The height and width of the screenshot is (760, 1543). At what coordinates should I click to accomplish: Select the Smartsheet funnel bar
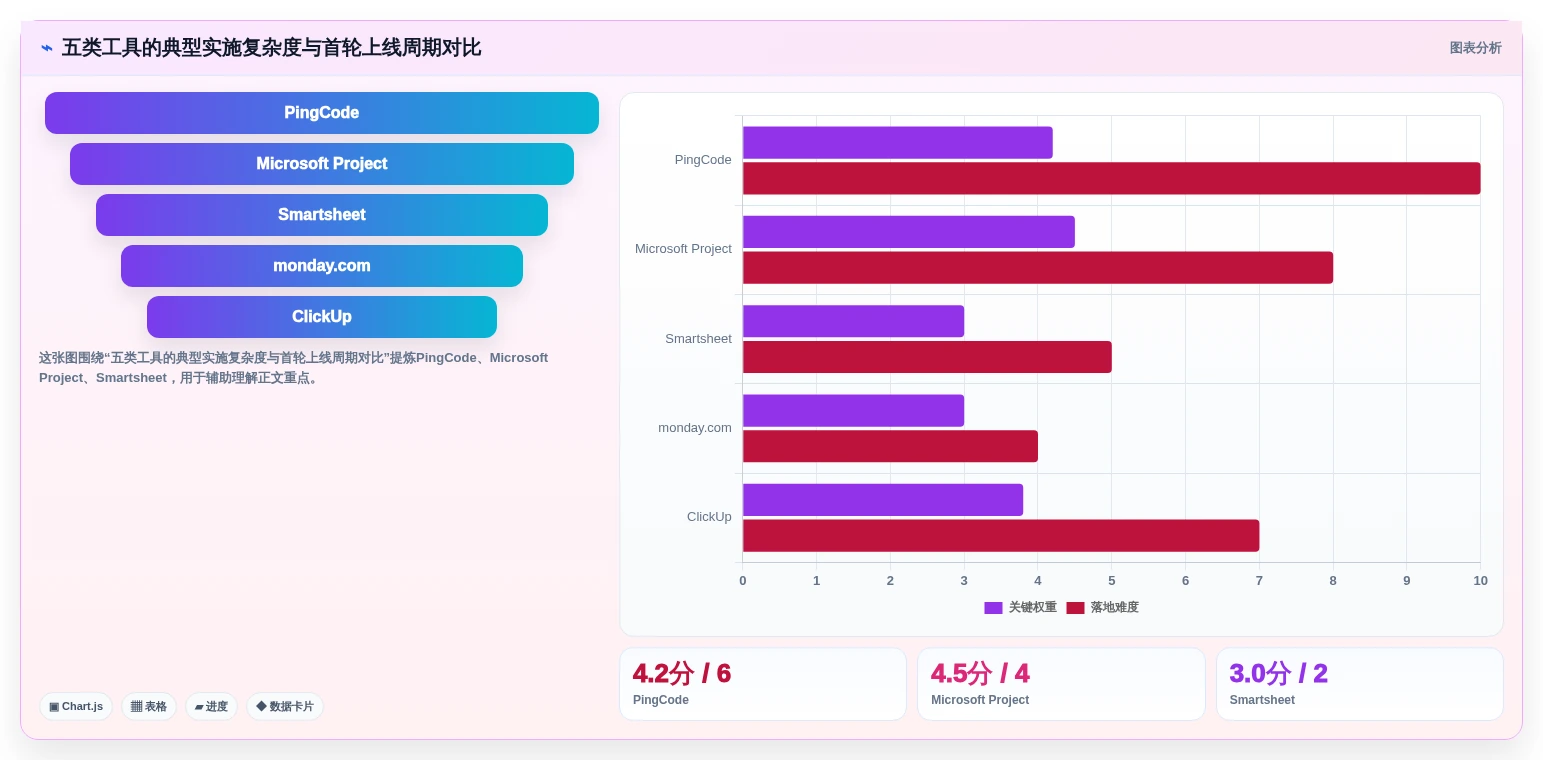click(322, 215)
